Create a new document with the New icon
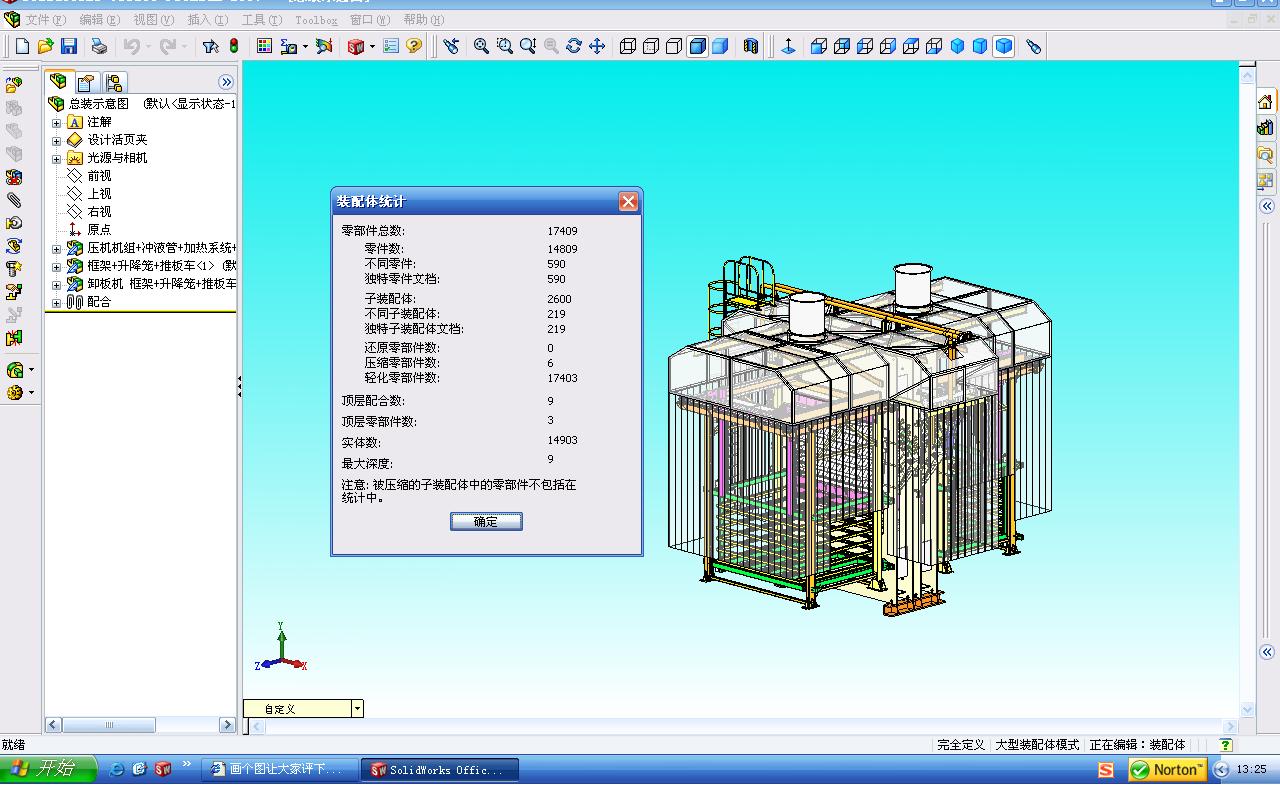 (22, 46)
